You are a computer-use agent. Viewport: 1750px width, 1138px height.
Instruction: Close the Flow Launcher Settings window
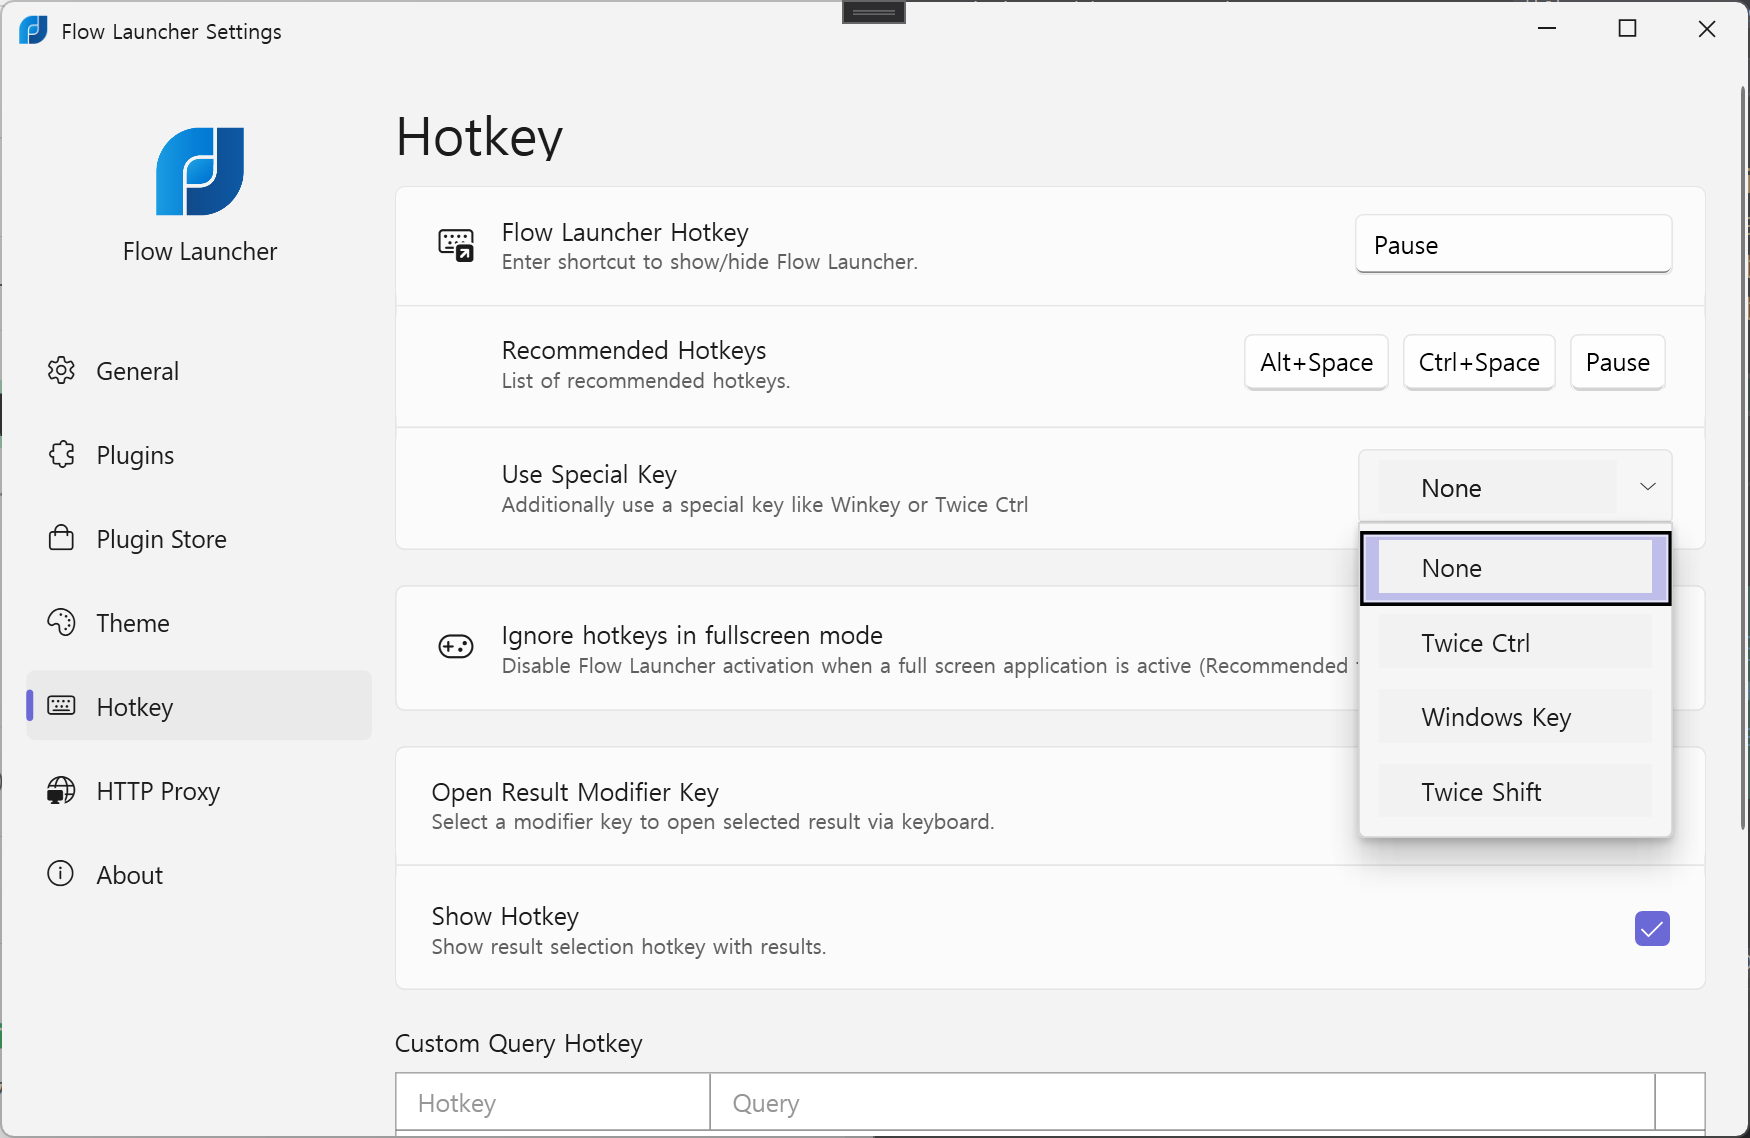pyautogui.click(x=1707, y=29)
